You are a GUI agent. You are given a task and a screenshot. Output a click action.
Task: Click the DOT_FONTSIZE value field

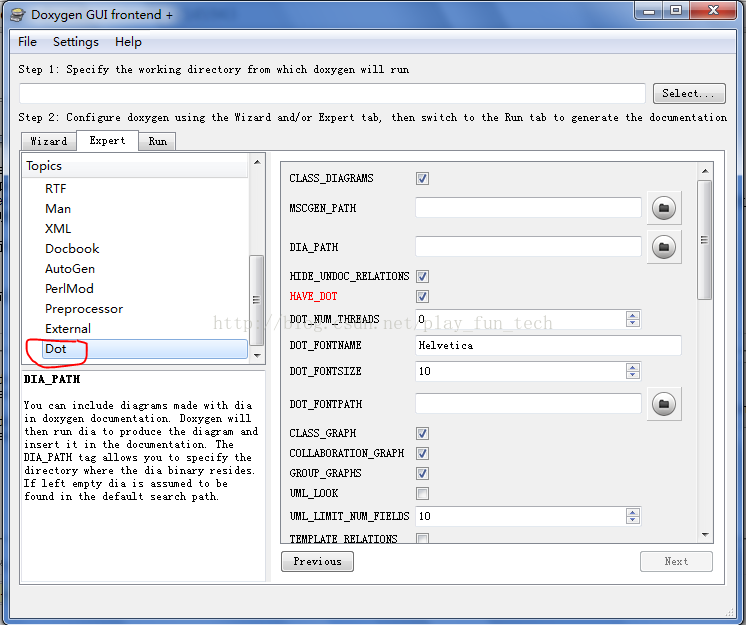(521, 371)
